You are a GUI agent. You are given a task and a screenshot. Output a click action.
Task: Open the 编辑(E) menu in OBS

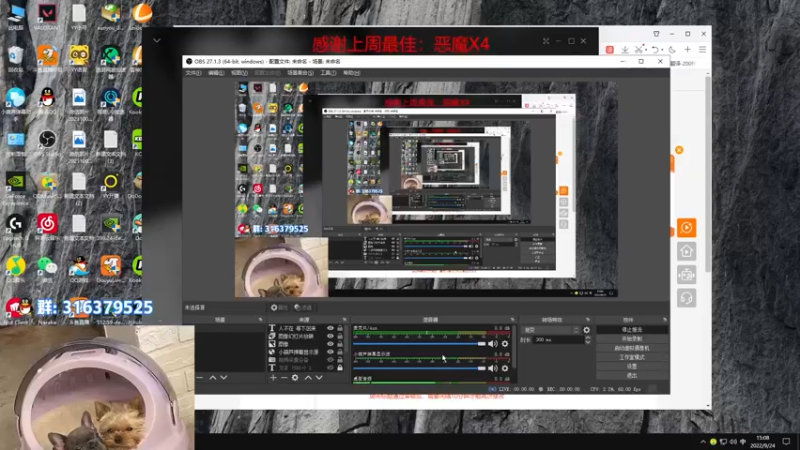[216, 73]
